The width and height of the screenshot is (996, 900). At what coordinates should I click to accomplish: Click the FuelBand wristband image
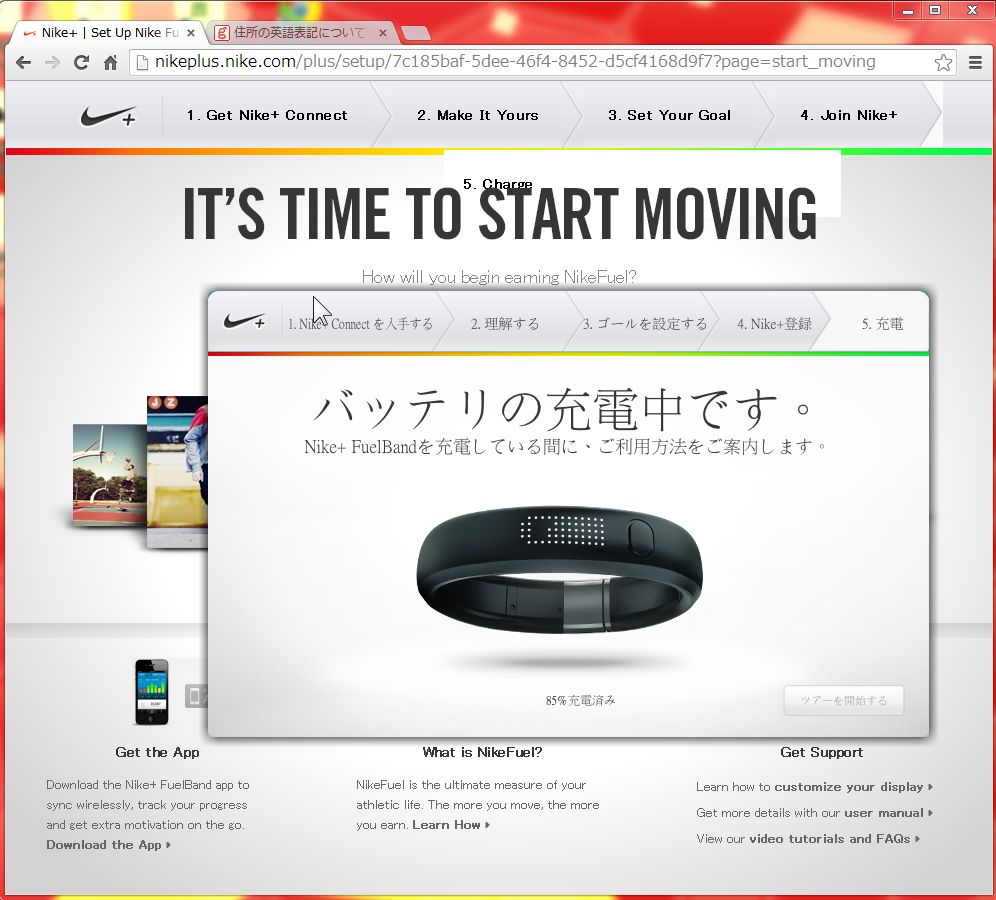click(x=560, y=569)
